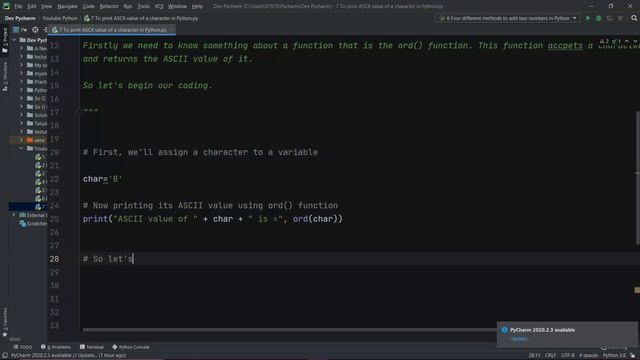The height and width of the screenshot is (360, 640).
Task: Click Dev Pycharm breadcrumb in navigation bar
Action: (20, 18)
